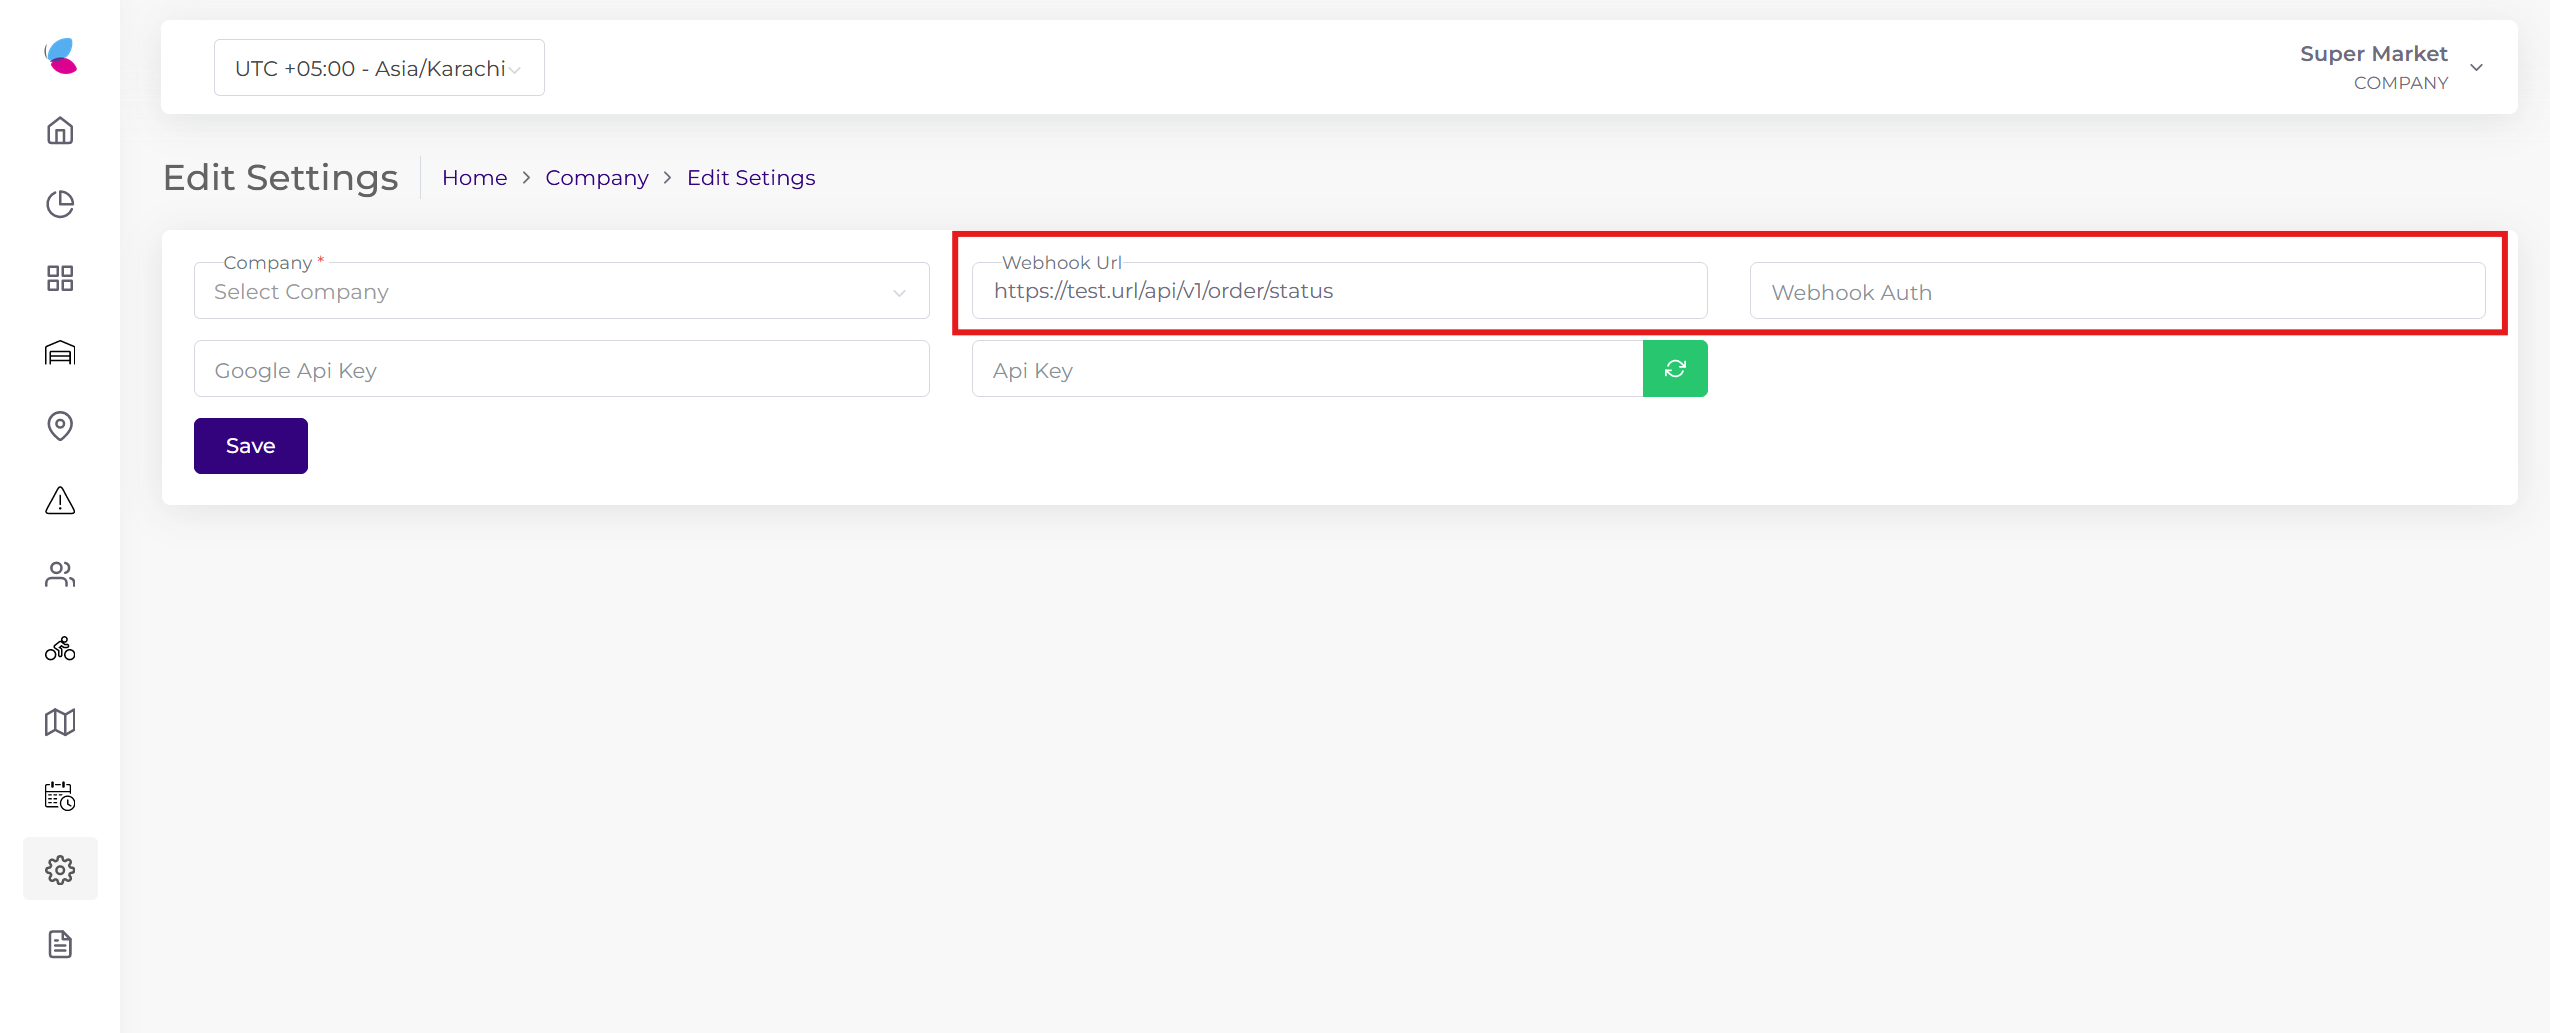Click the warehouse icon in the sidebar

coord(60,352)
